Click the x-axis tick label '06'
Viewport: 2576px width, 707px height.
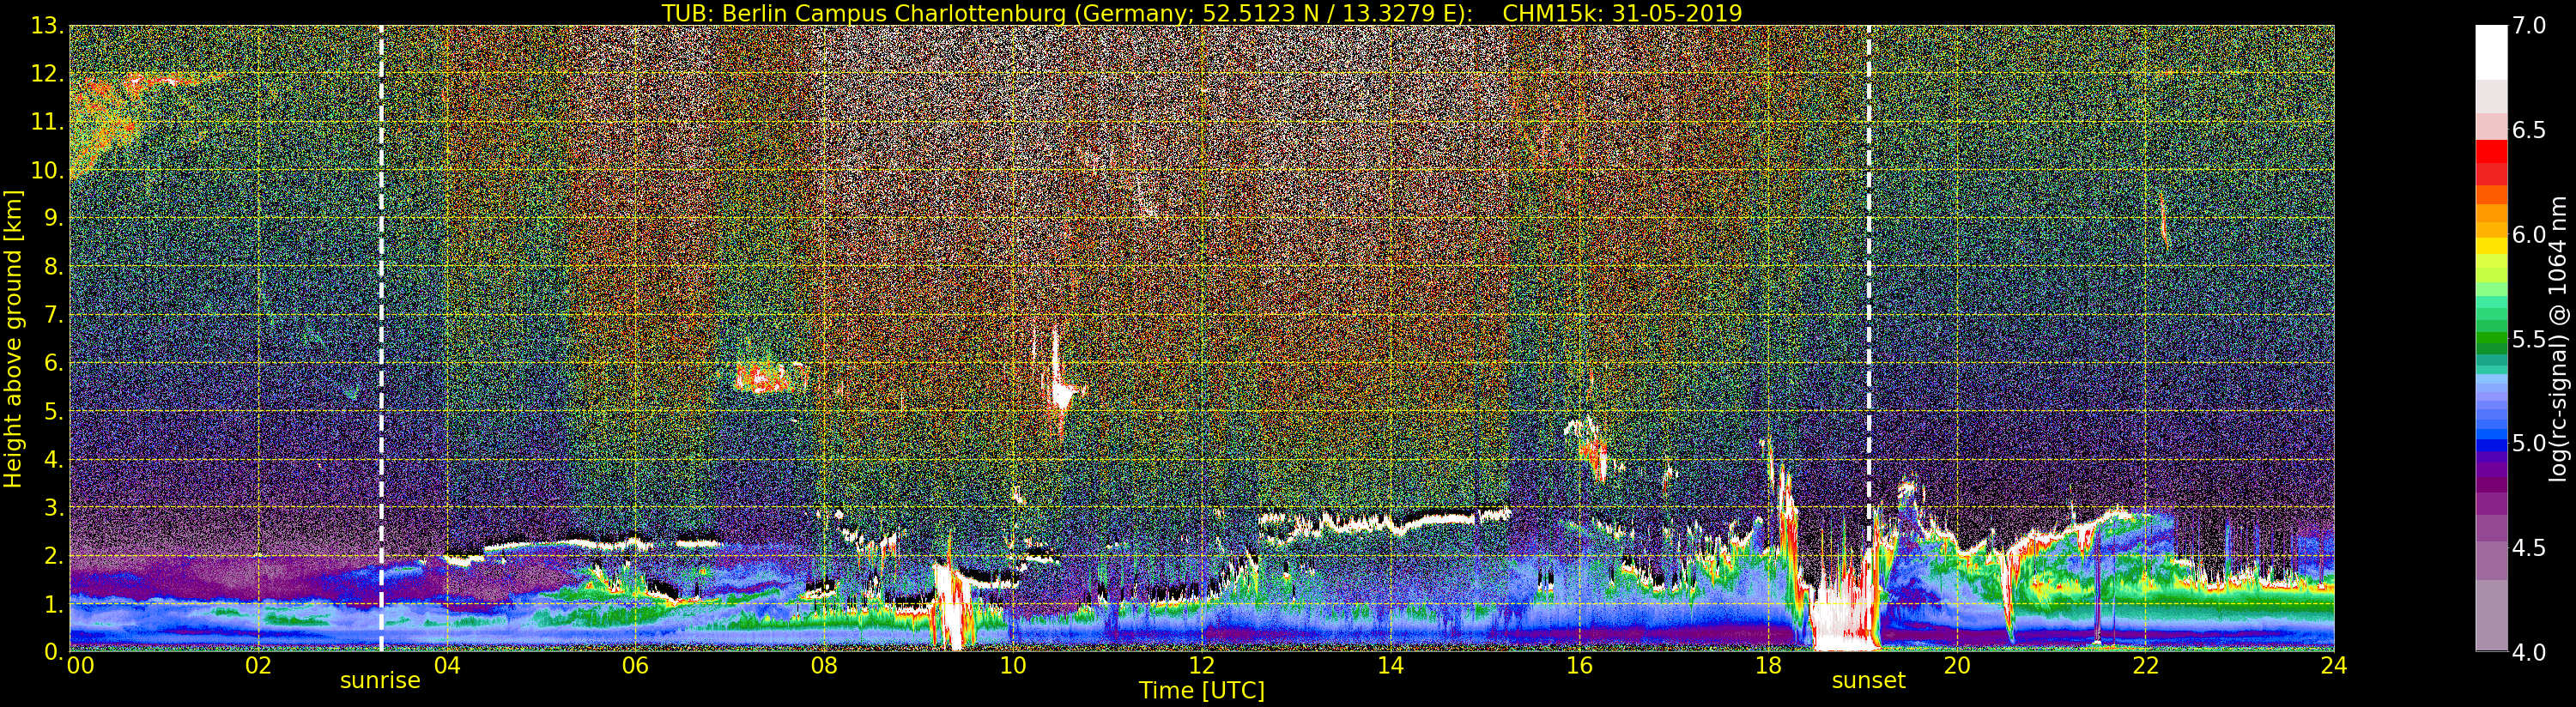635,665
